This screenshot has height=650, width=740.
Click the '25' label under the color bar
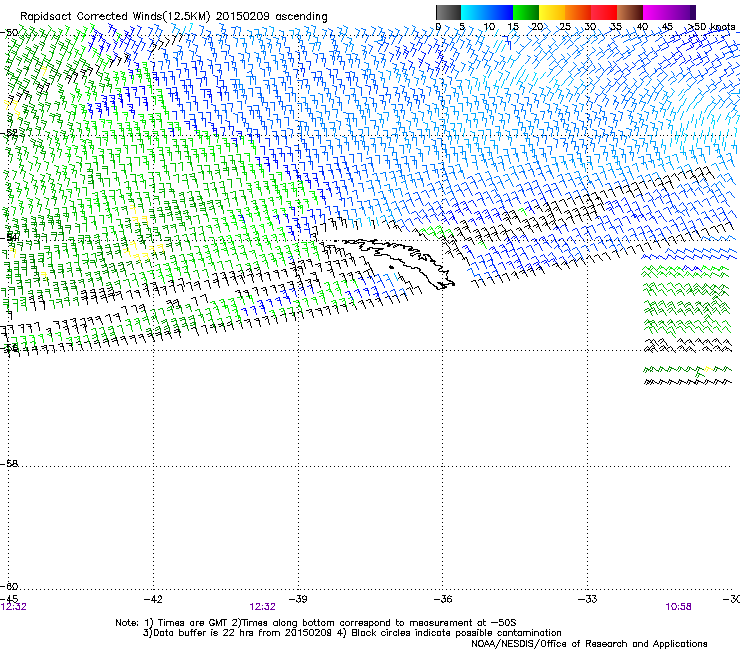coord(564,27)
